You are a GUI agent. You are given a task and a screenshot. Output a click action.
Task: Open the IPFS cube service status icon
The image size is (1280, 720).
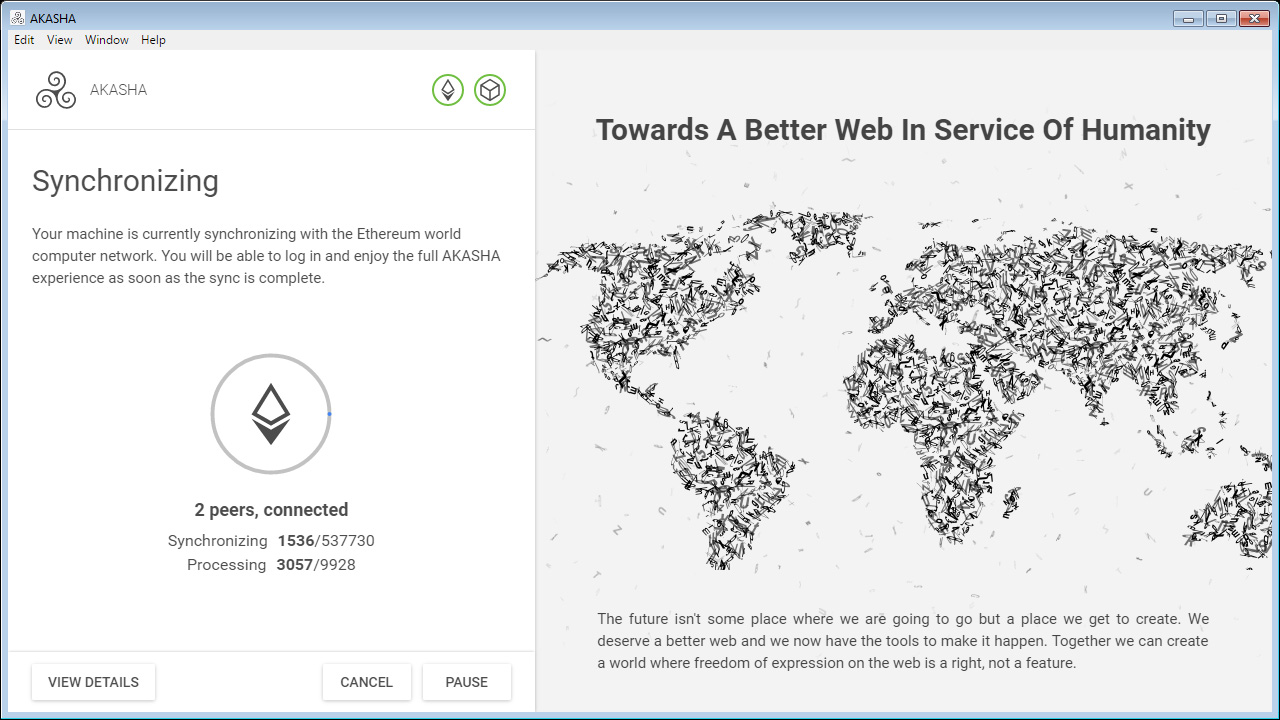click(x=490, y=90)
